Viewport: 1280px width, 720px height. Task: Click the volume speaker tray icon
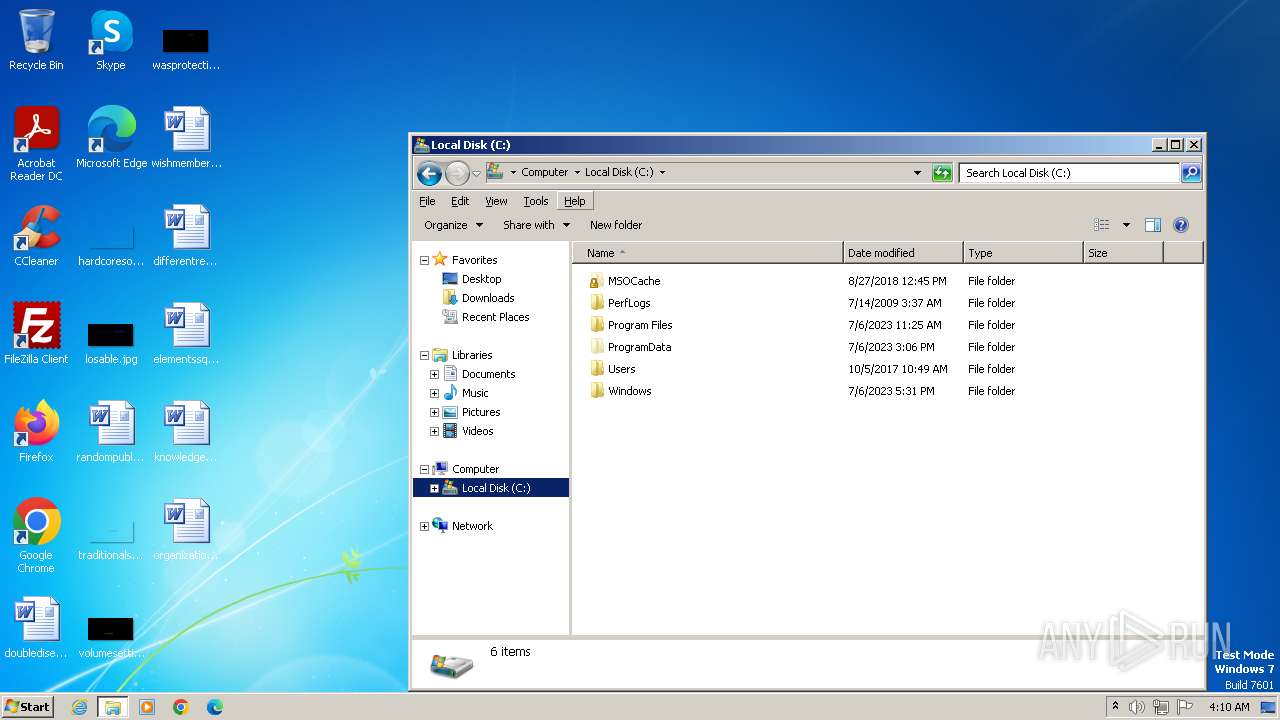tap(1137, 707)
